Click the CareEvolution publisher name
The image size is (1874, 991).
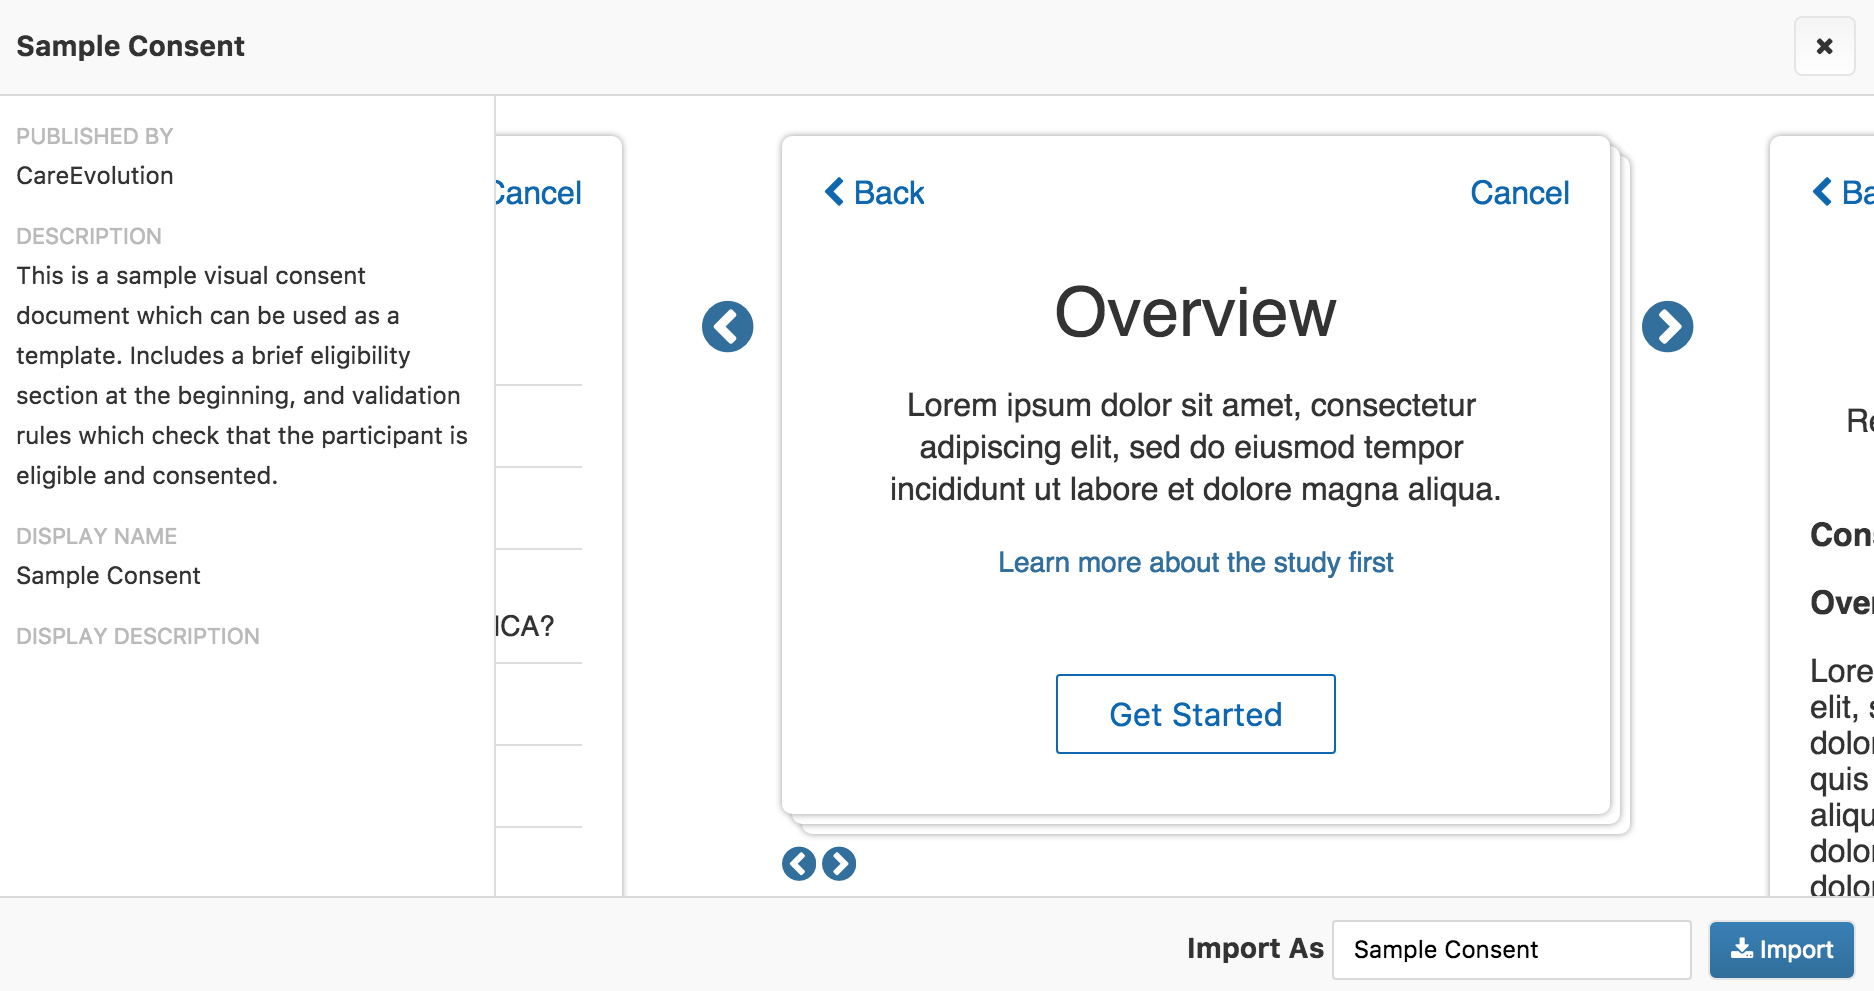(95, 176)
